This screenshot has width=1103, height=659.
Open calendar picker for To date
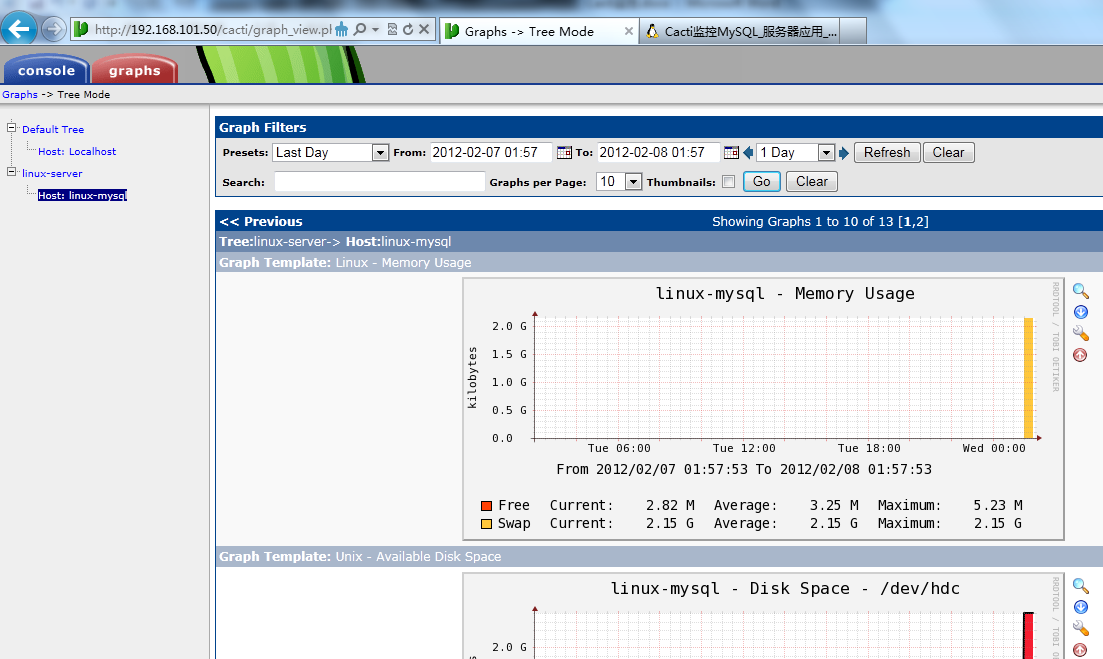(x=732, y=153)
